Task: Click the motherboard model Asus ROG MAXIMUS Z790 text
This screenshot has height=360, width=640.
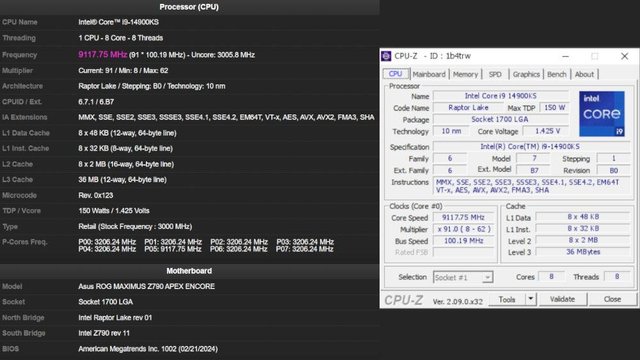Action: click(147, 287)
